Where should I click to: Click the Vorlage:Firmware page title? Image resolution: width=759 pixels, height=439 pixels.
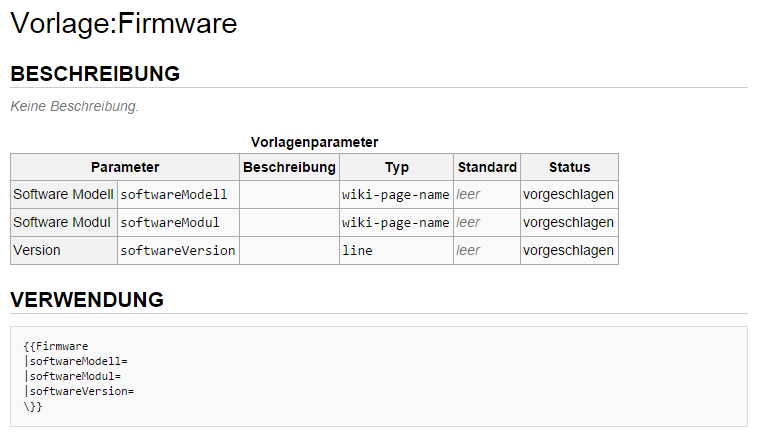[124, 23]
